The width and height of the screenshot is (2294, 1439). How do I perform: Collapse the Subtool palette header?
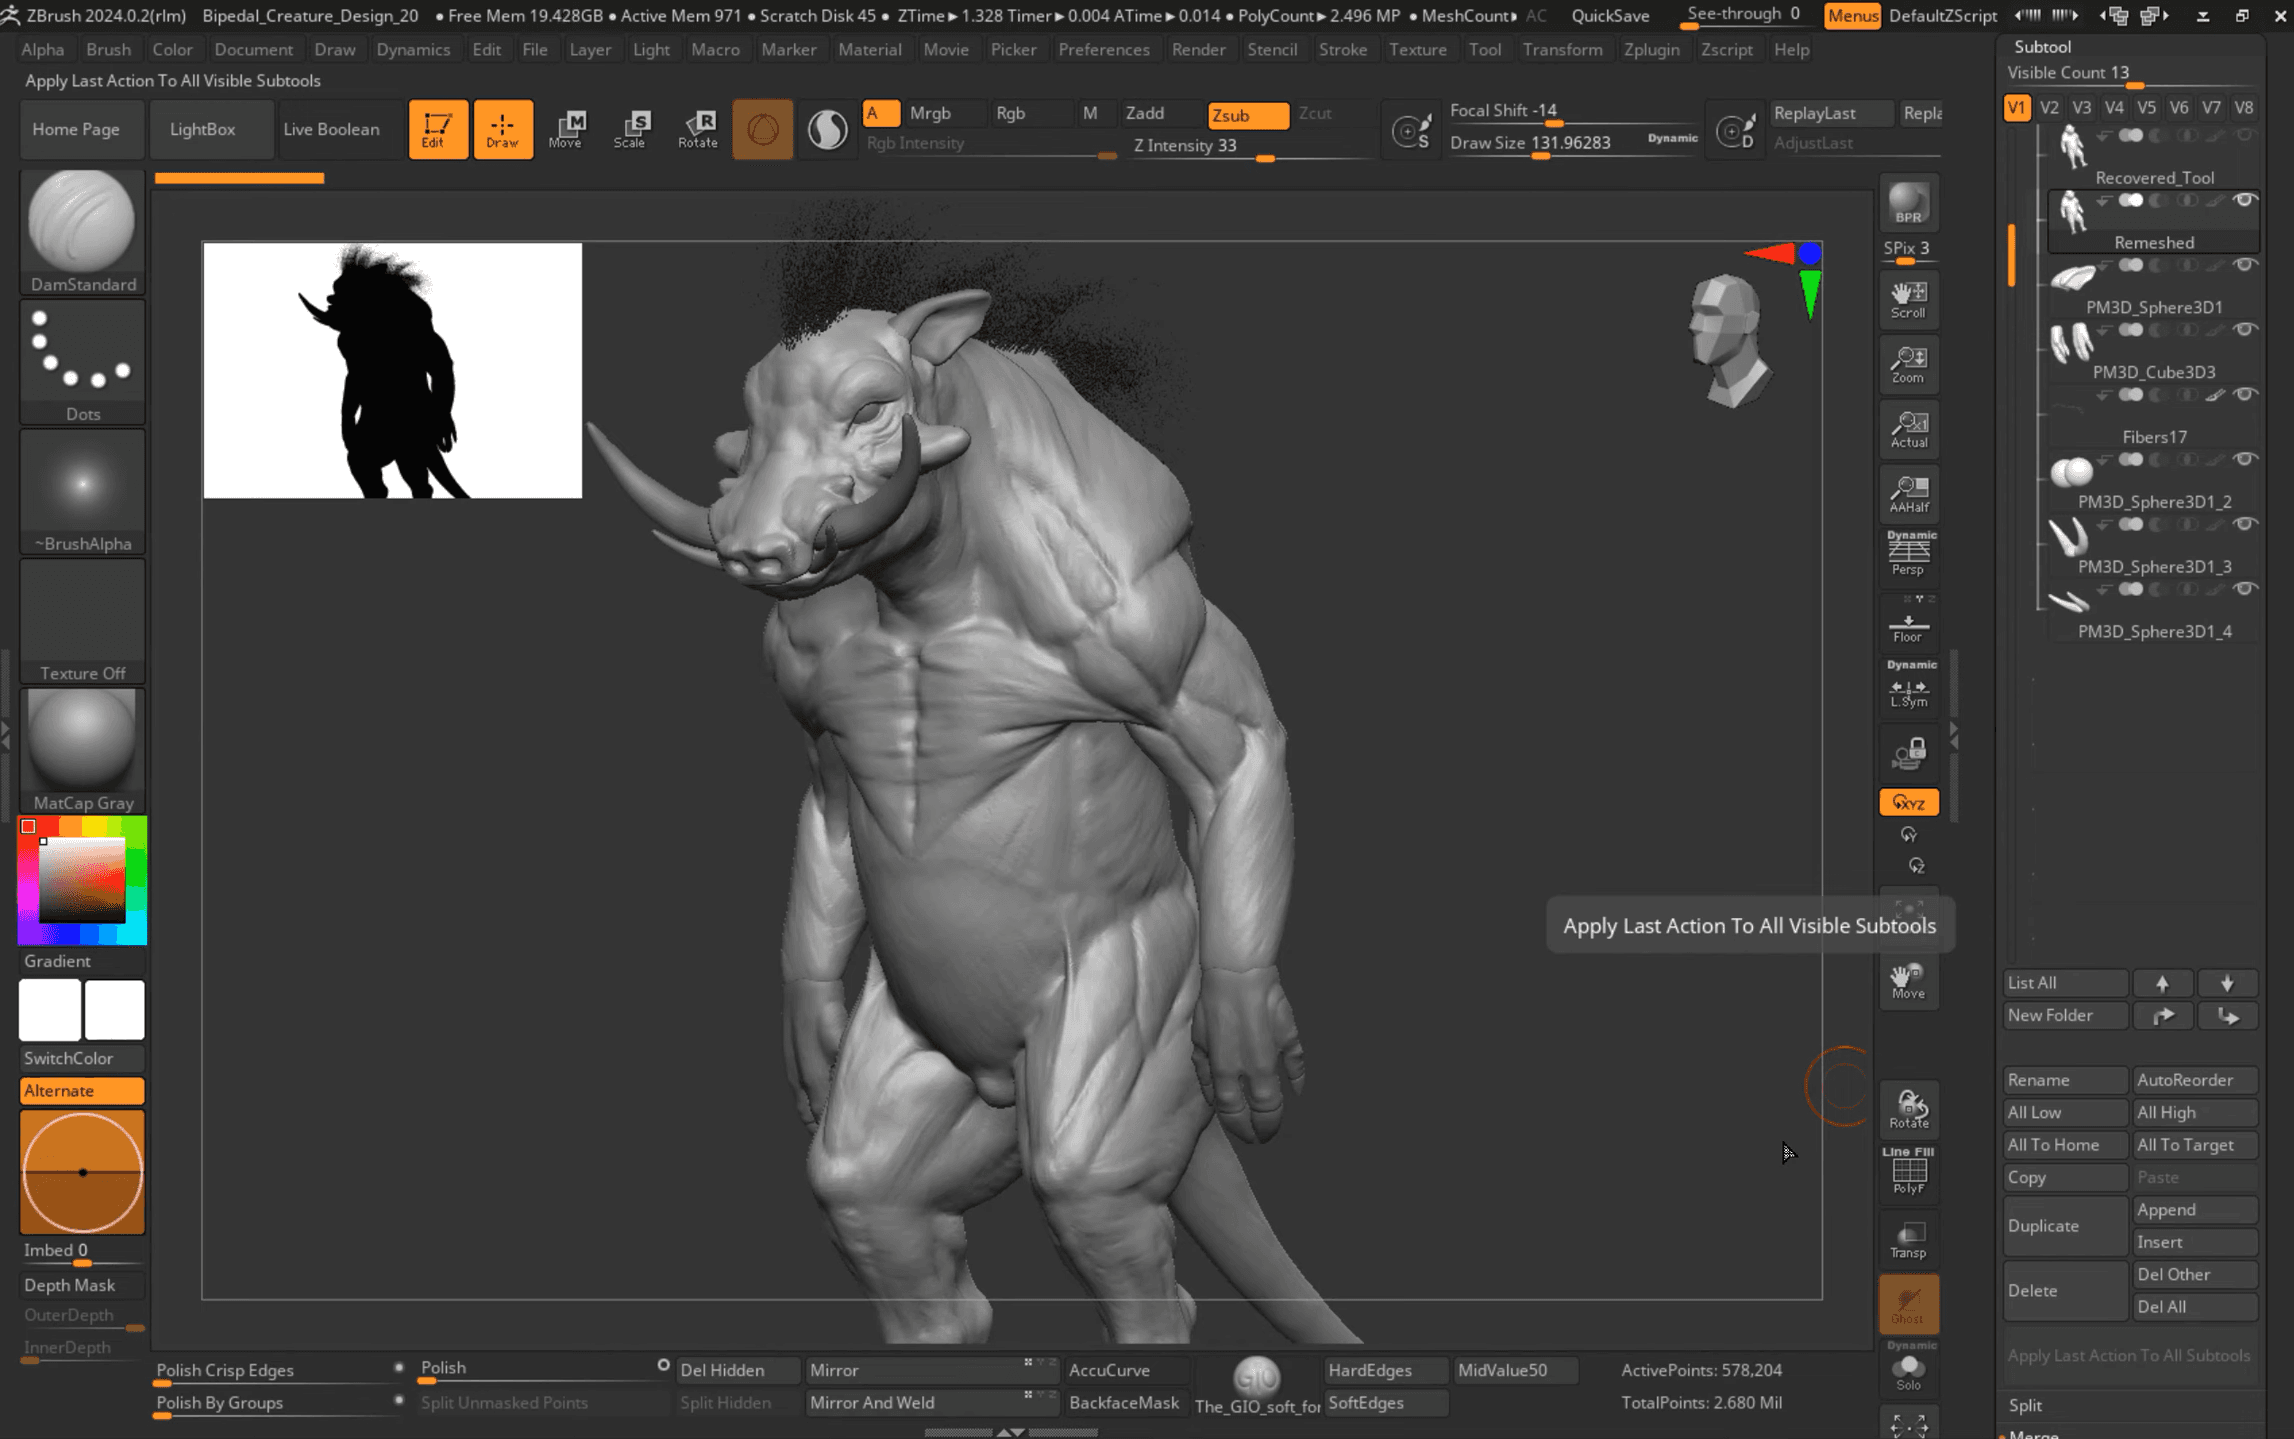2042,47
